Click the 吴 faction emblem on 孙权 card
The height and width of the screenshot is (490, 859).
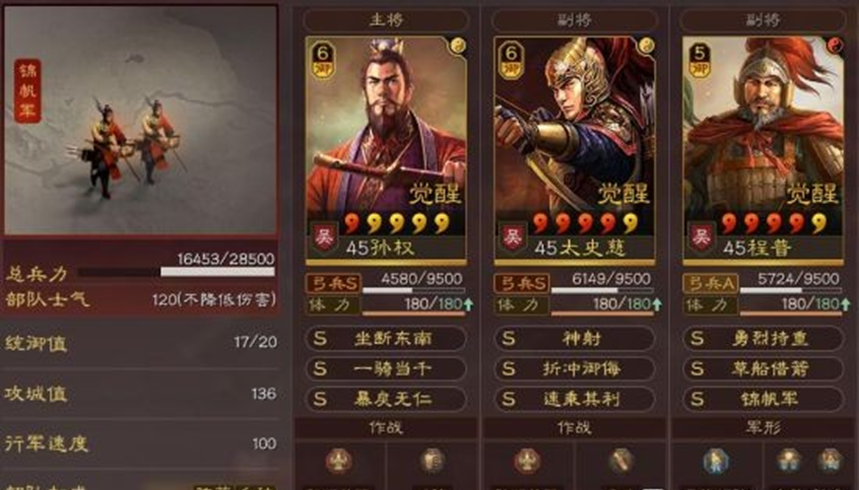pyautogui.click(x=324, y=238)
